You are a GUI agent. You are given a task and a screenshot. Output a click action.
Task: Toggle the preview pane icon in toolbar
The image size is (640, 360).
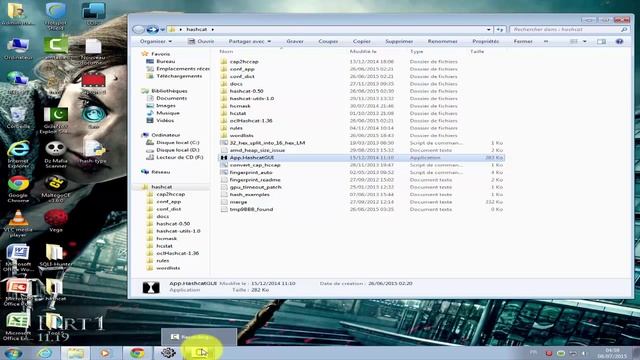pos(601,41)
